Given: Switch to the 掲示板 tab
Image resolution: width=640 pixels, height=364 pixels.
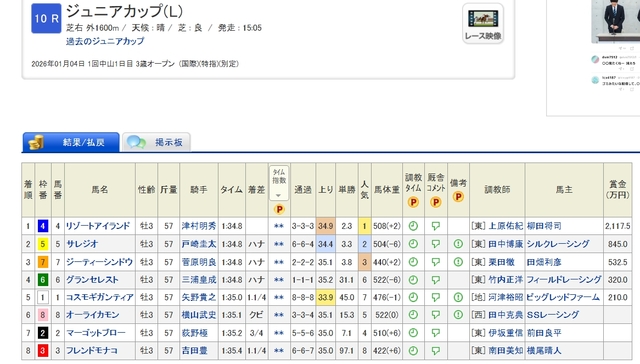Looking at the screenshot, I should tap(156, 142).
